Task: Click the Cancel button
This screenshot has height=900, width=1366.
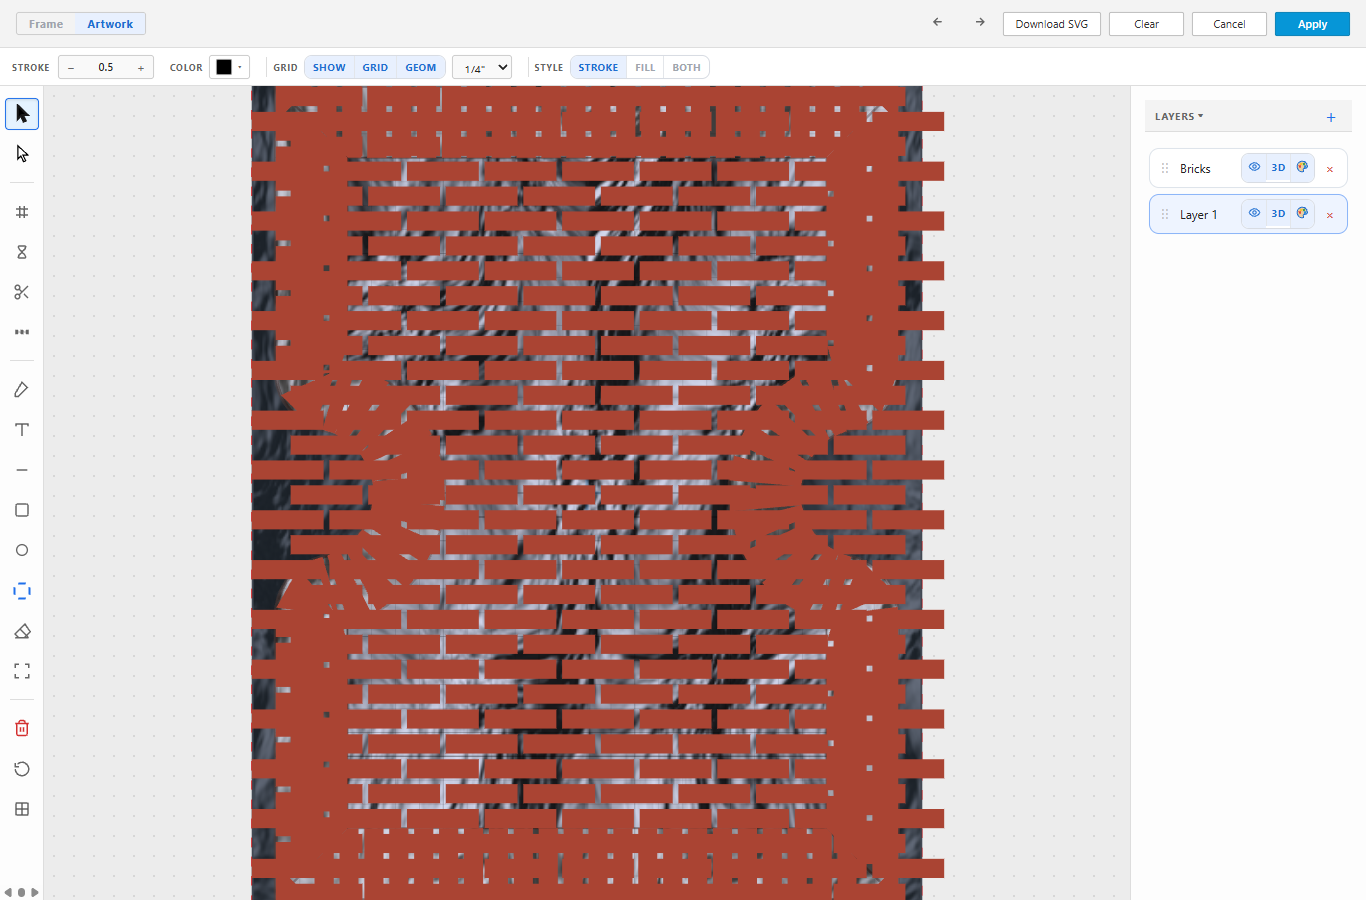Action: [x=1229, y=24]
